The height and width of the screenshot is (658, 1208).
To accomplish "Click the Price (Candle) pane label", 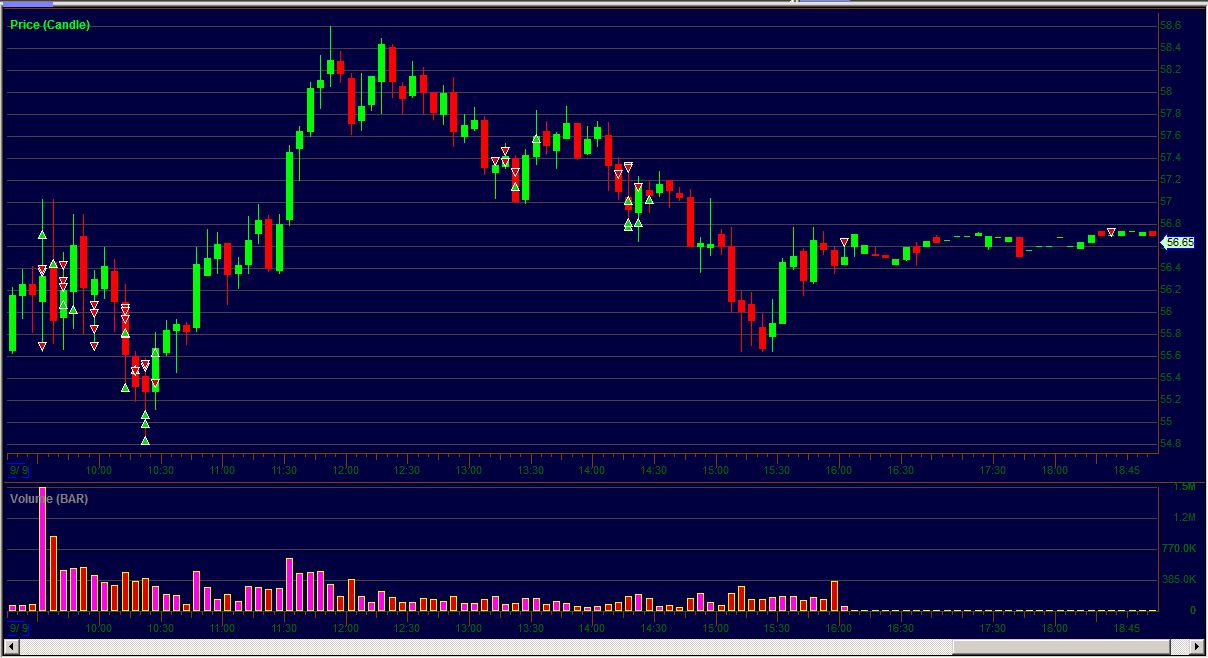I will (x=50, y=25).
